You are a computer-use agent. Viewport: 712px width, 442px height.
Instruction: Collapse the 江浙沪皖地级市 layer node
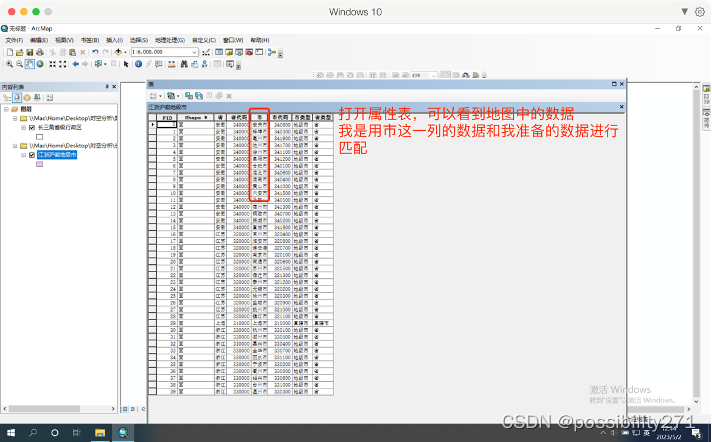[x=24, y=155]
